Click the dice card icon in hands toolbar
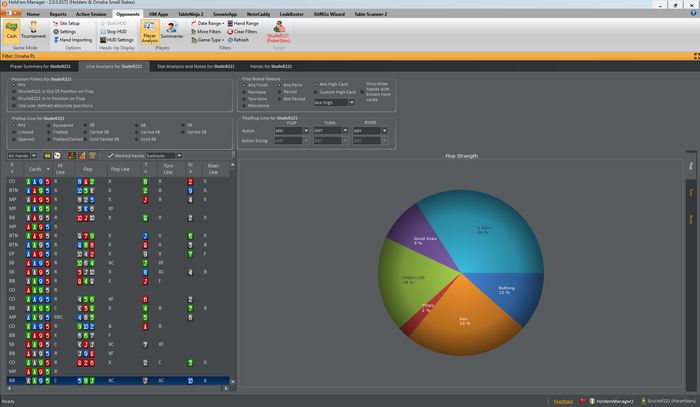This screenshot has width=700, height=407. click(x=57, y=156)
